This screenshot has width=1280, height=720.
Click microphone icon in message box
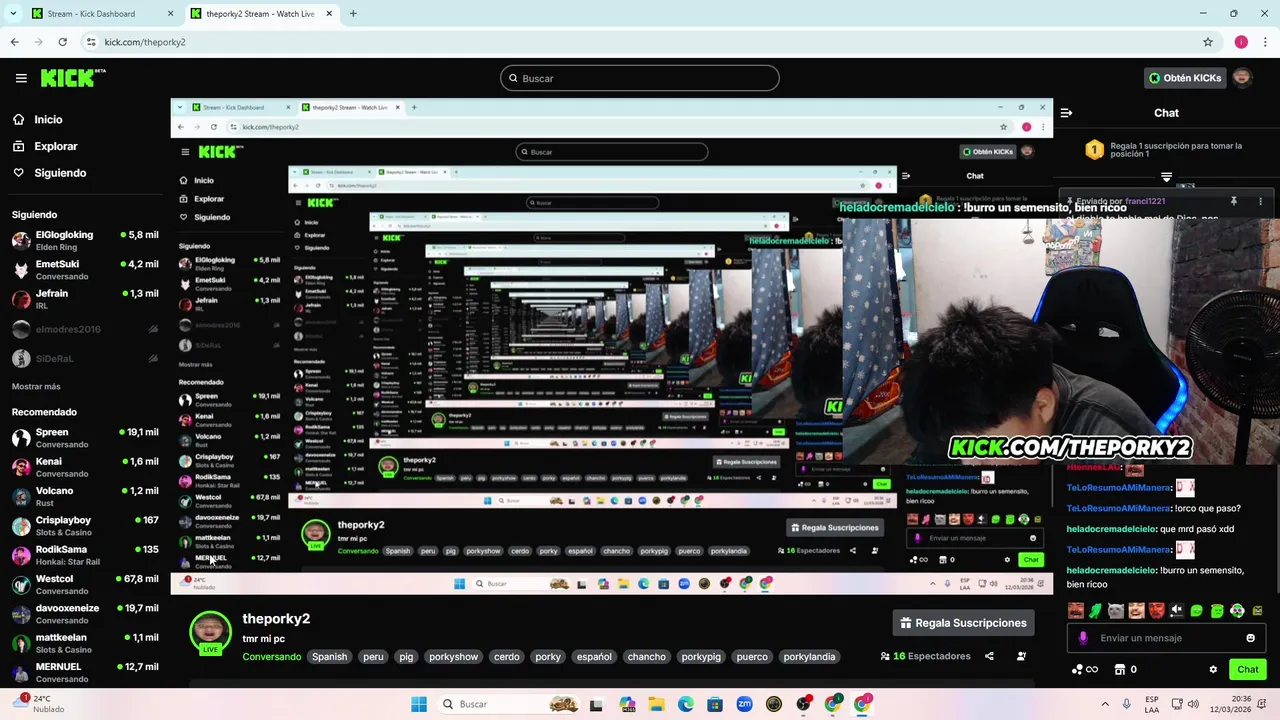1083,638
